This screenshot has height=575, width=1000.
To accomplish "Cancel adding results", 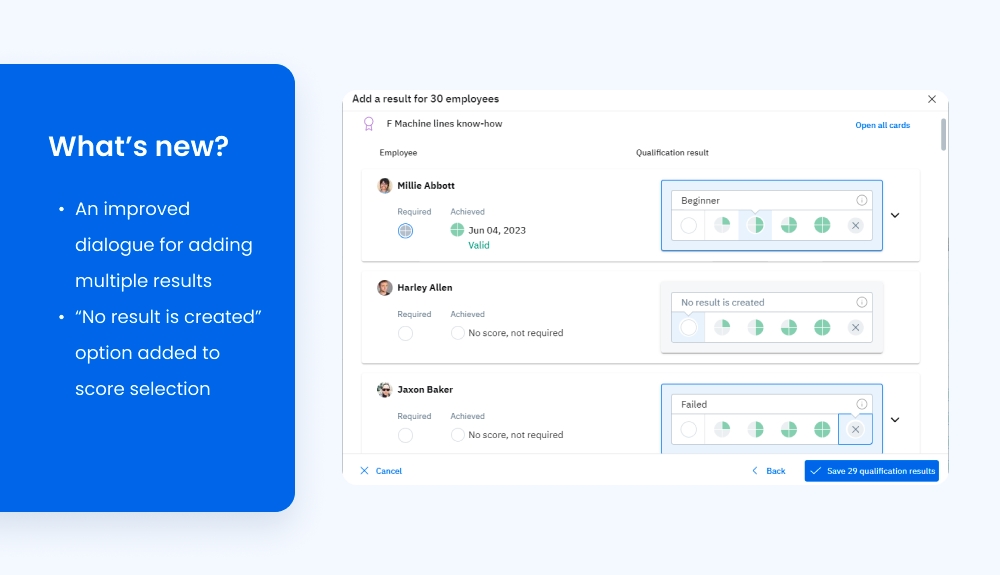I will tap(381, 471).
